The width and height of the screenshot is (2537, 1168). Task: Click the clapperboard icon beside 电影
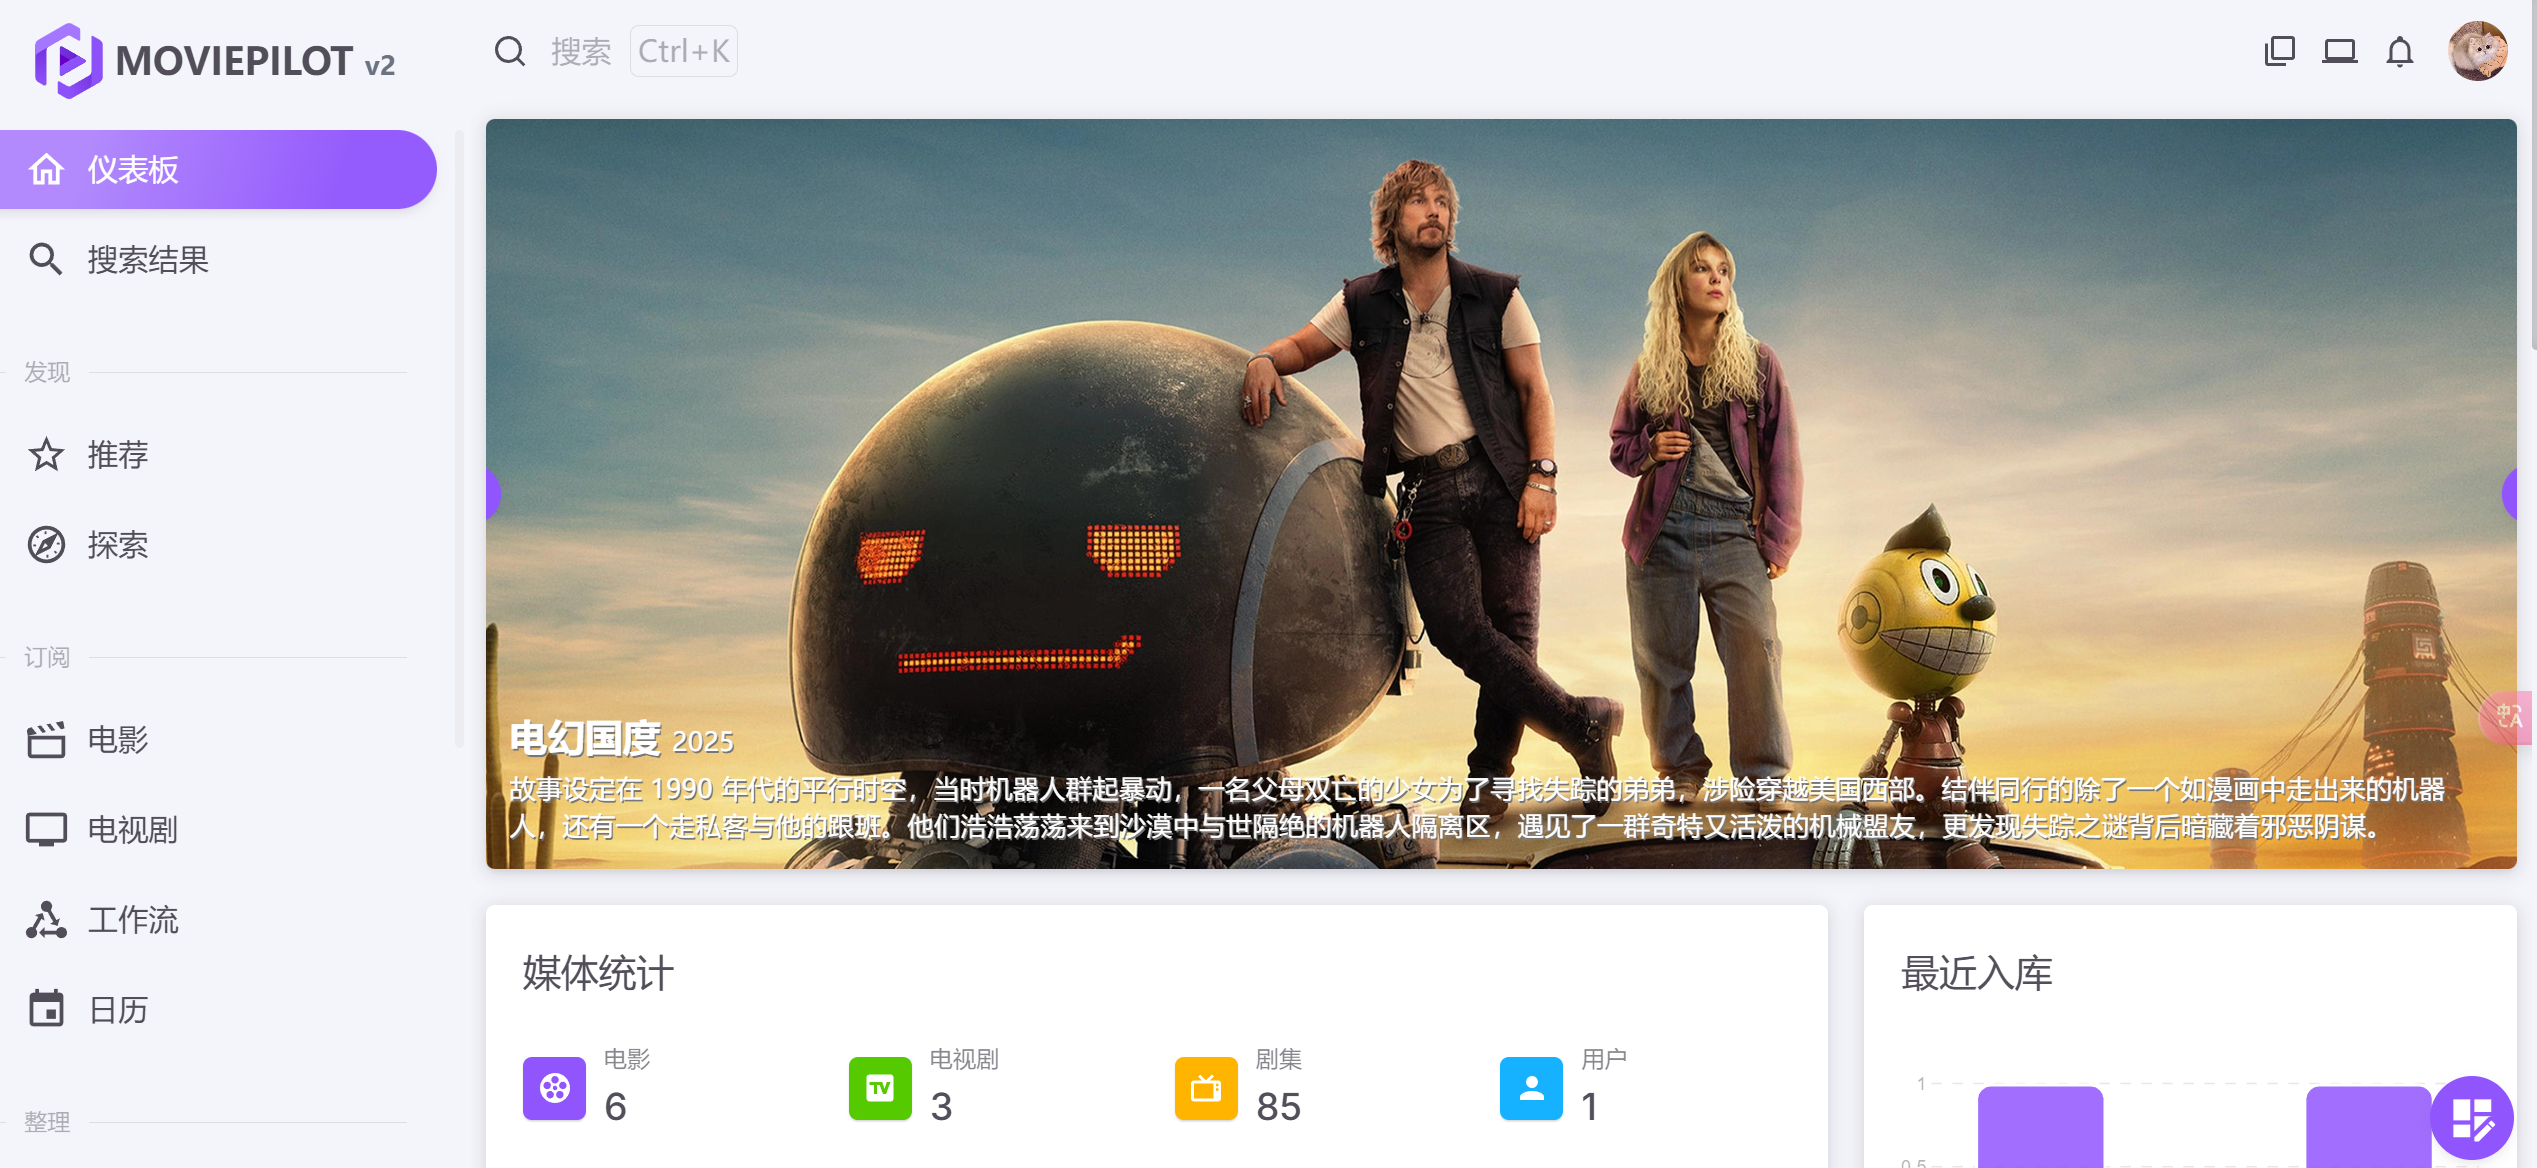[x=46, y=740]
